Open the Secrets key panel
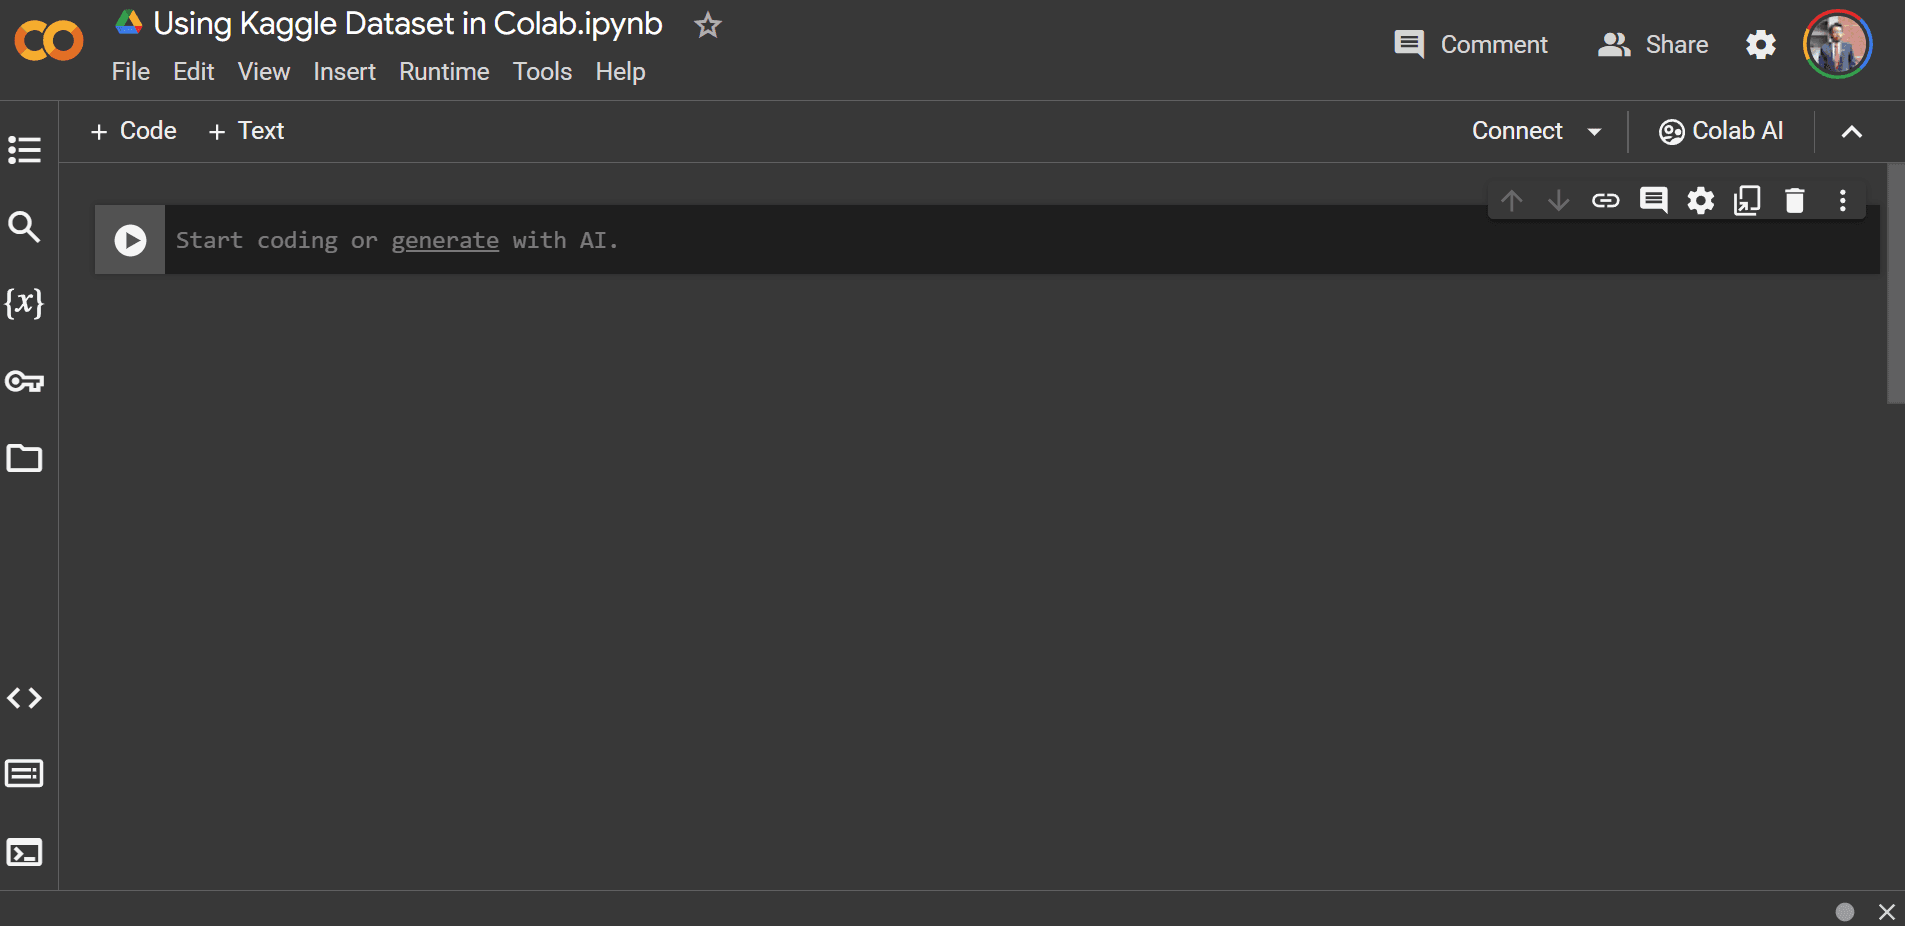The width and height of the screenshot is (1905, 926). 24,381
